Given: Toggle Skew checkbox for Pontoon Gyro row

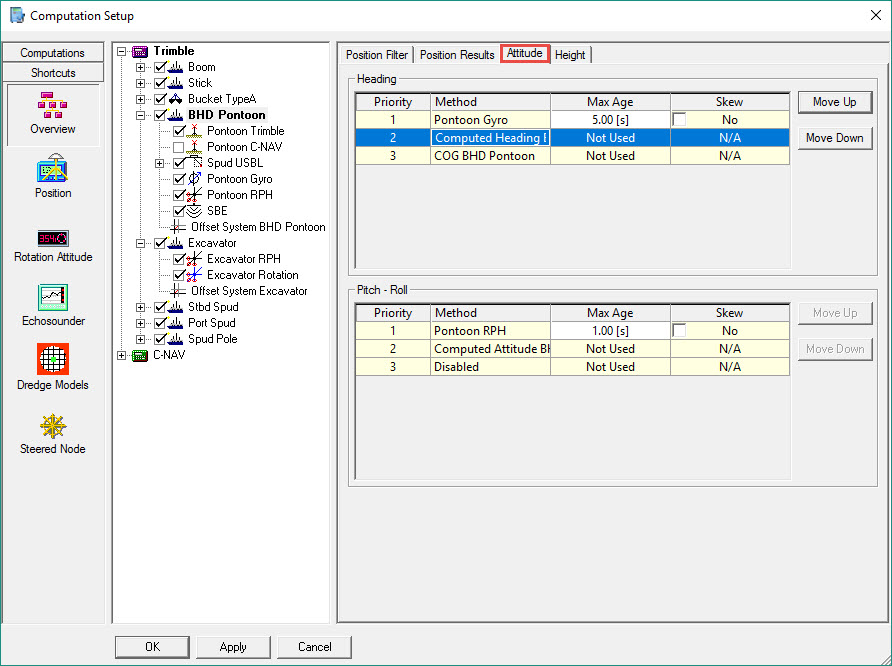Looking at the screenshot, I should click(680, 120).
